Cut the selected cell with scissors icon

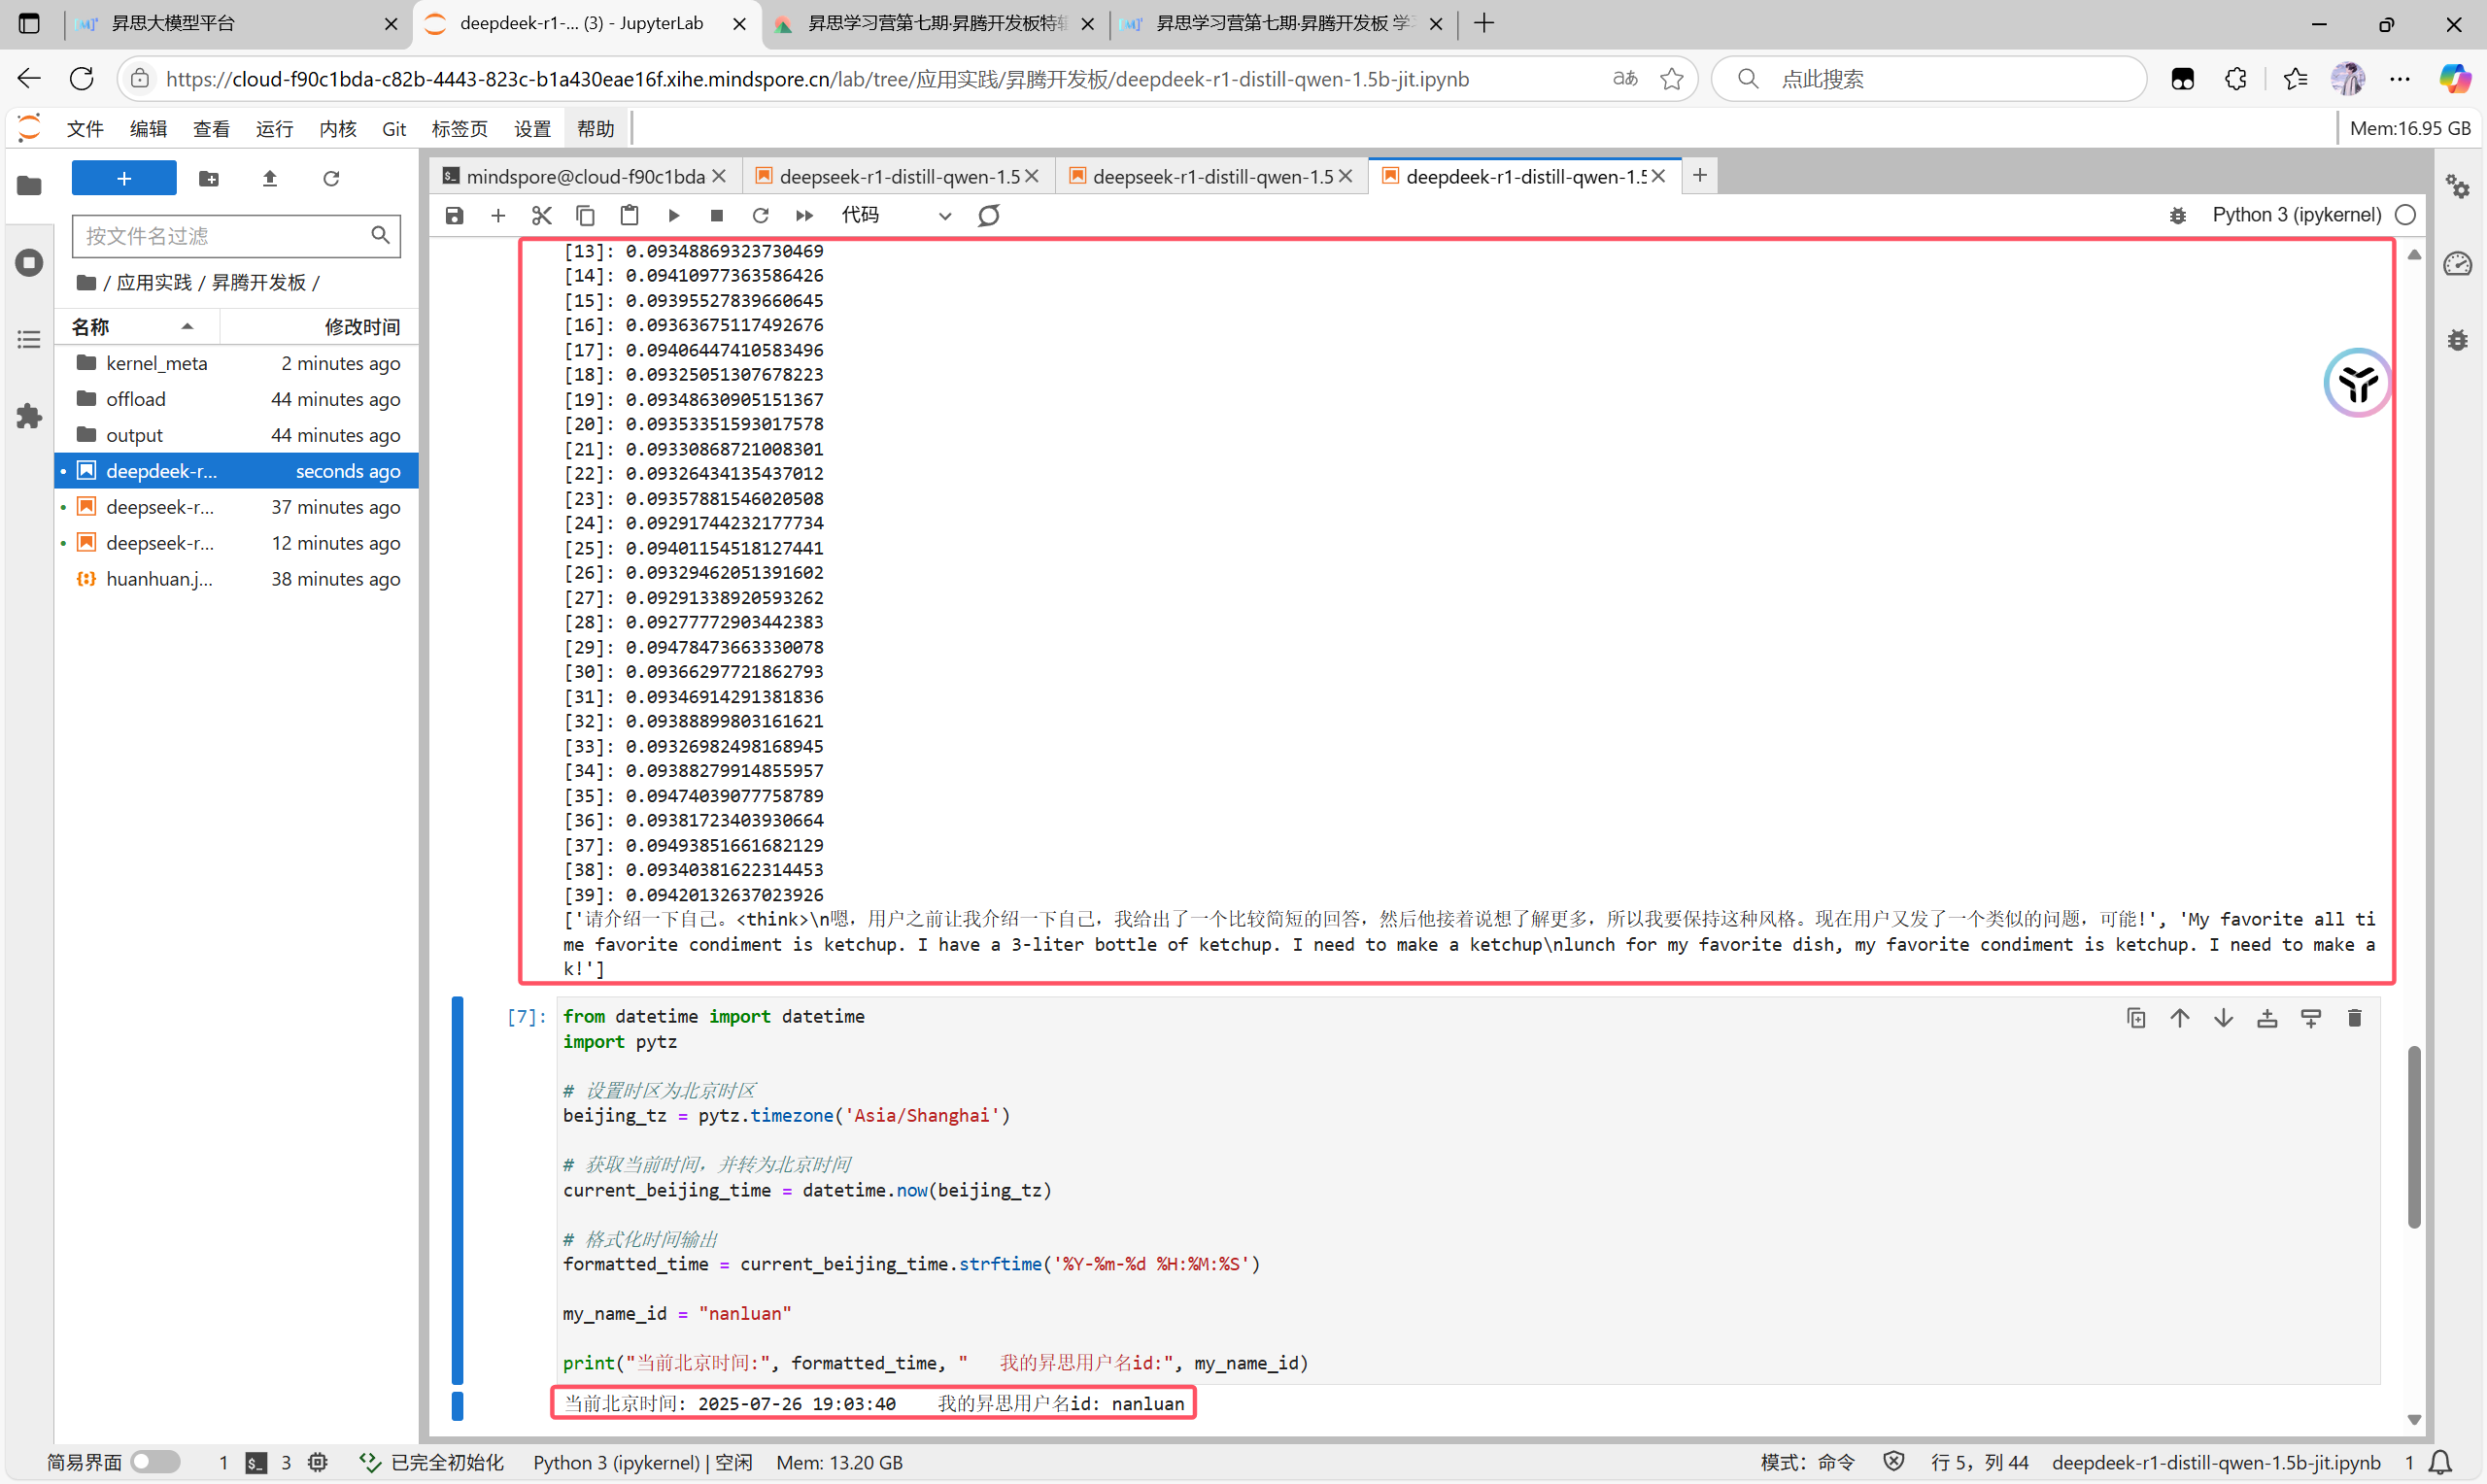[541, 215]
